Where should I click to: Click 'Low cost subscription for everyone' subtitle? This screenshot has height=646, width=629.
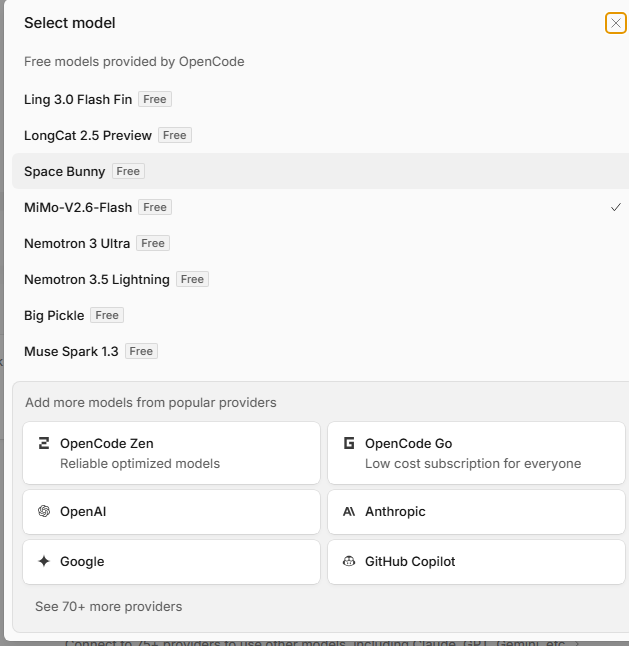tap(473, 463)
